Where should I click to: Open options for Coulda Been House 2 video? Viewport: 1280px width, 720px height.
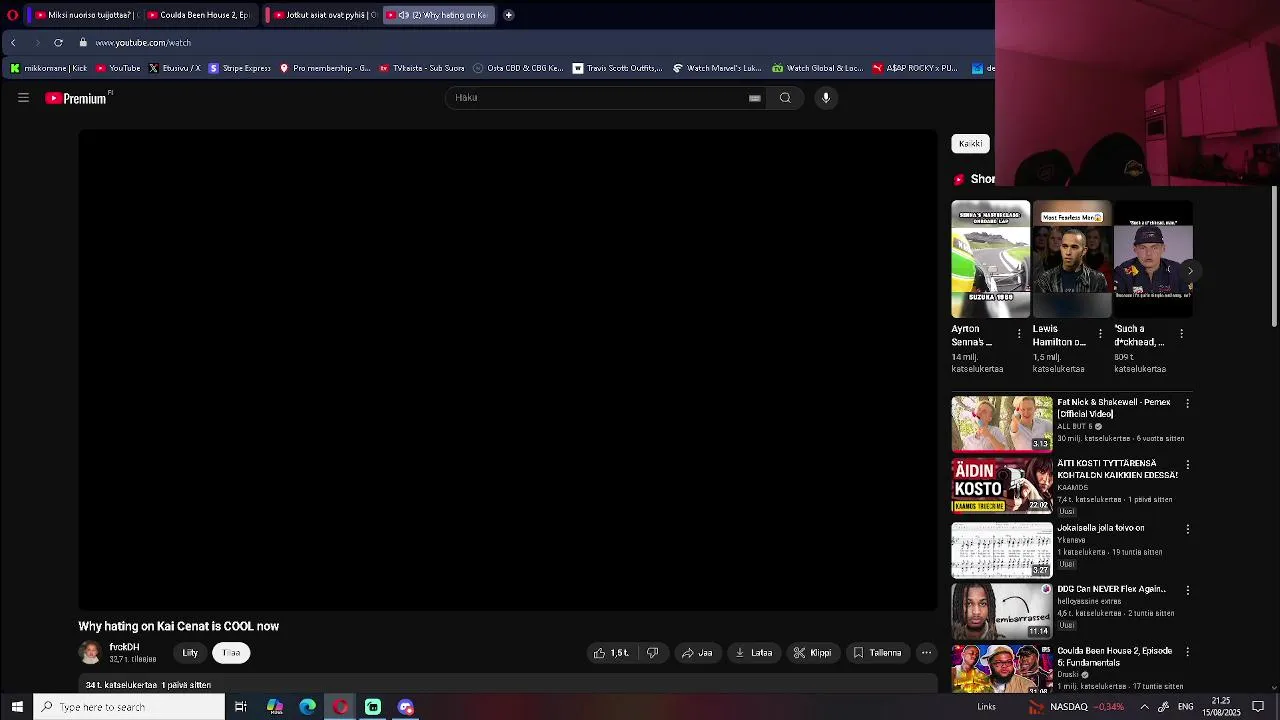(x=1187, y=651)
